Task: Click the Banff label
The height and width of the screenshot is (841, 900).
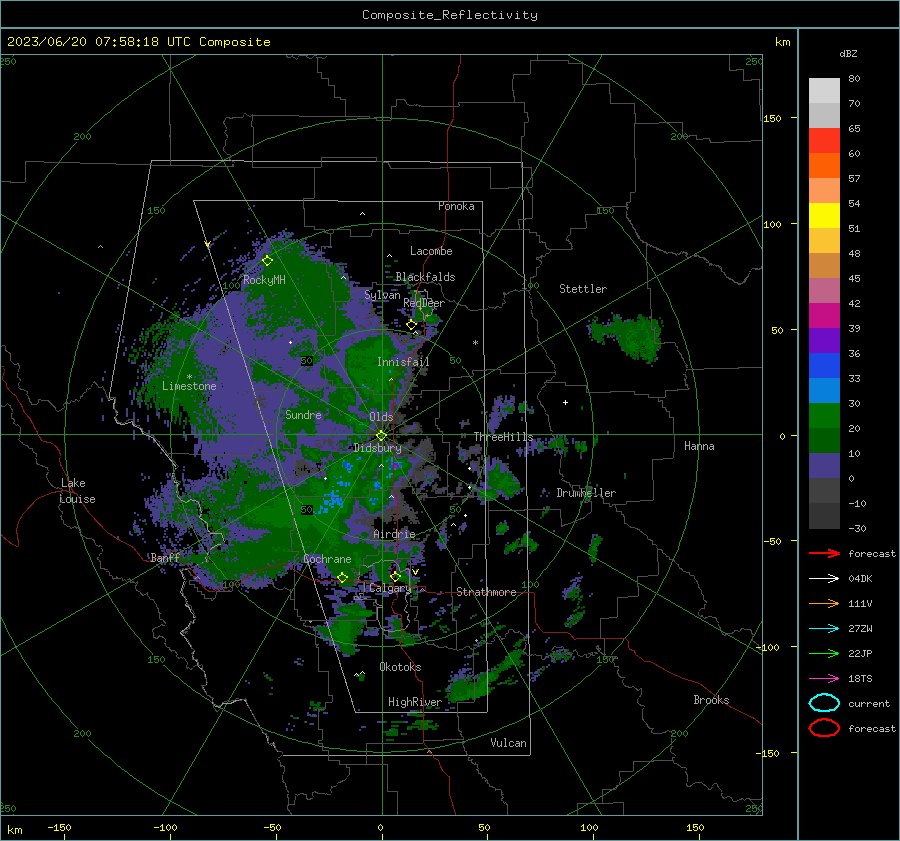Action: tap(165, 557)
